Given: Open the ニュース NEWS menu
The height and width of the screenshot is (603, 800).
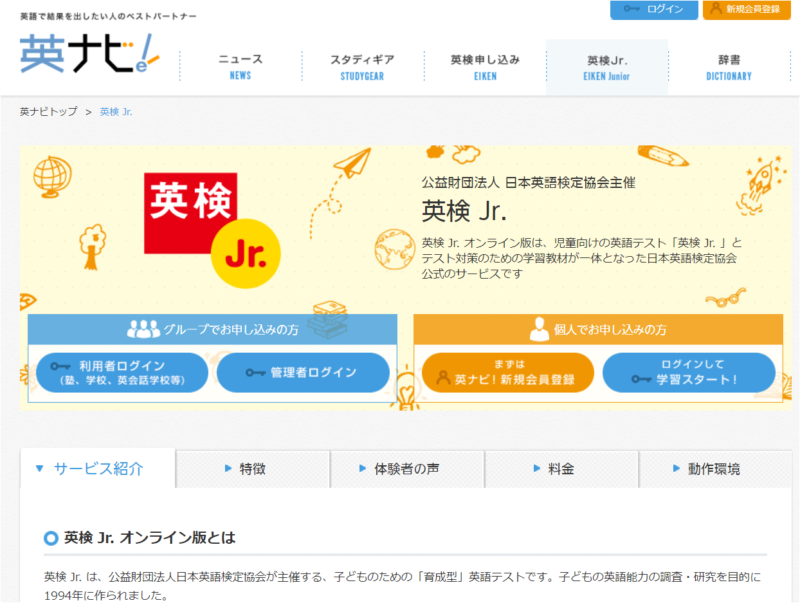Looking at the screenshot, I should [240, 67].
